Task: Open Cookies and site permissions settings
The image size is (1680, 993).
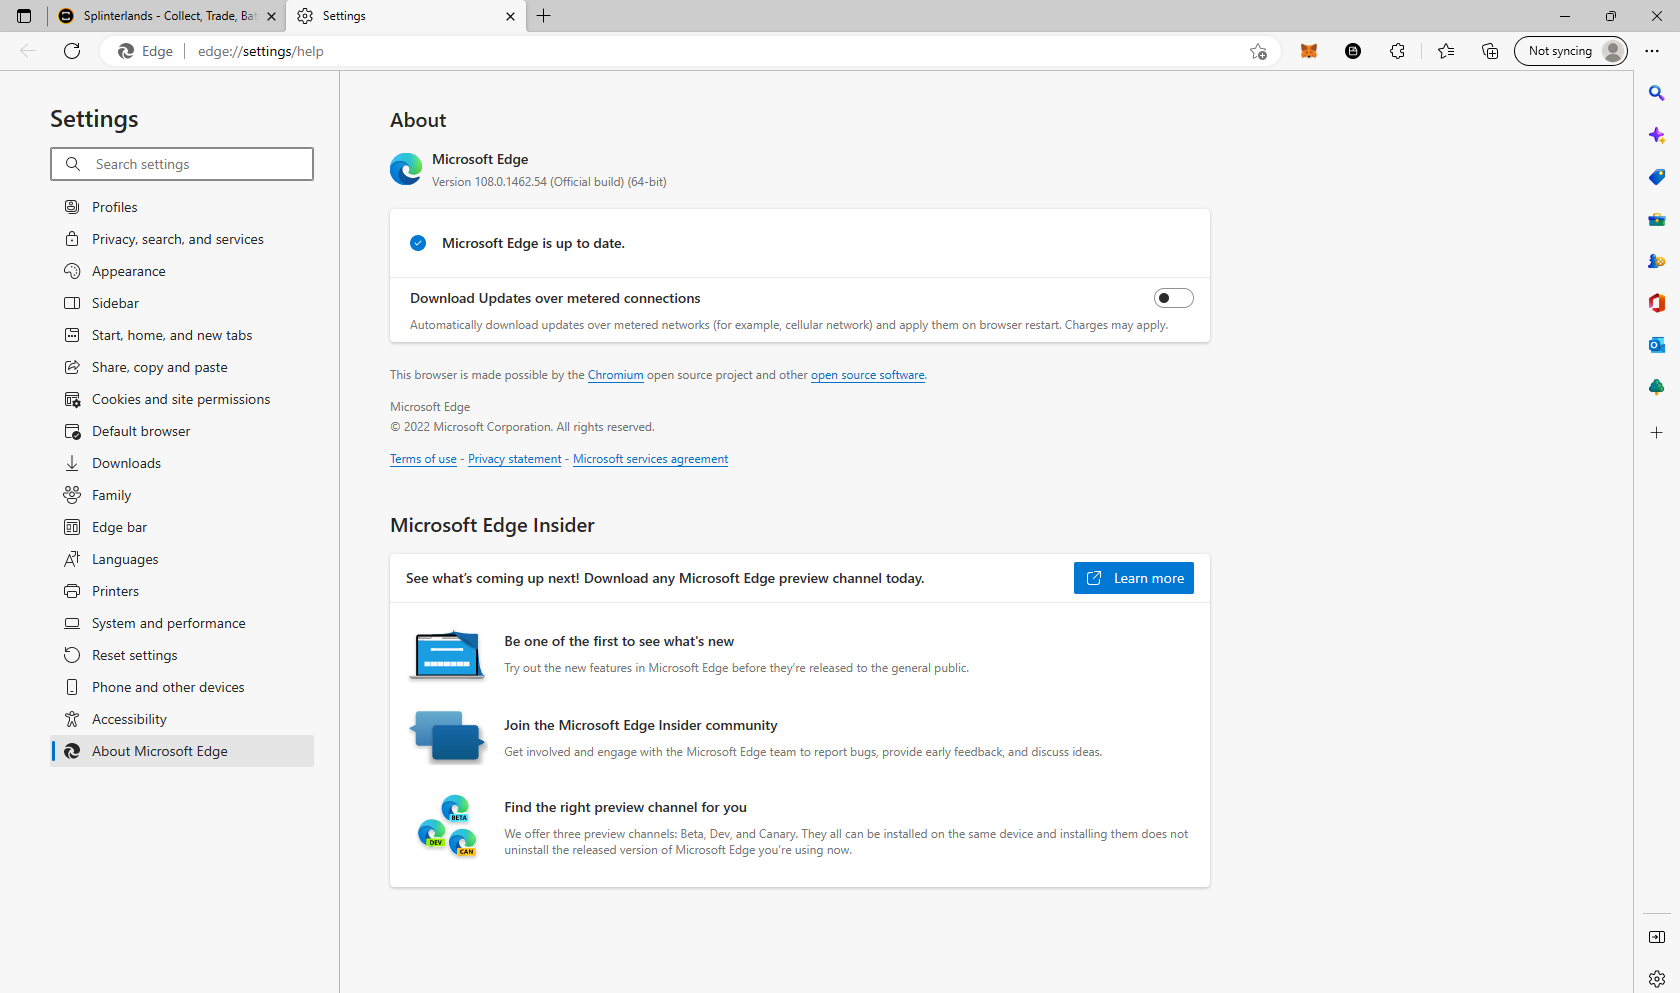Action: [x=182, y=399]
